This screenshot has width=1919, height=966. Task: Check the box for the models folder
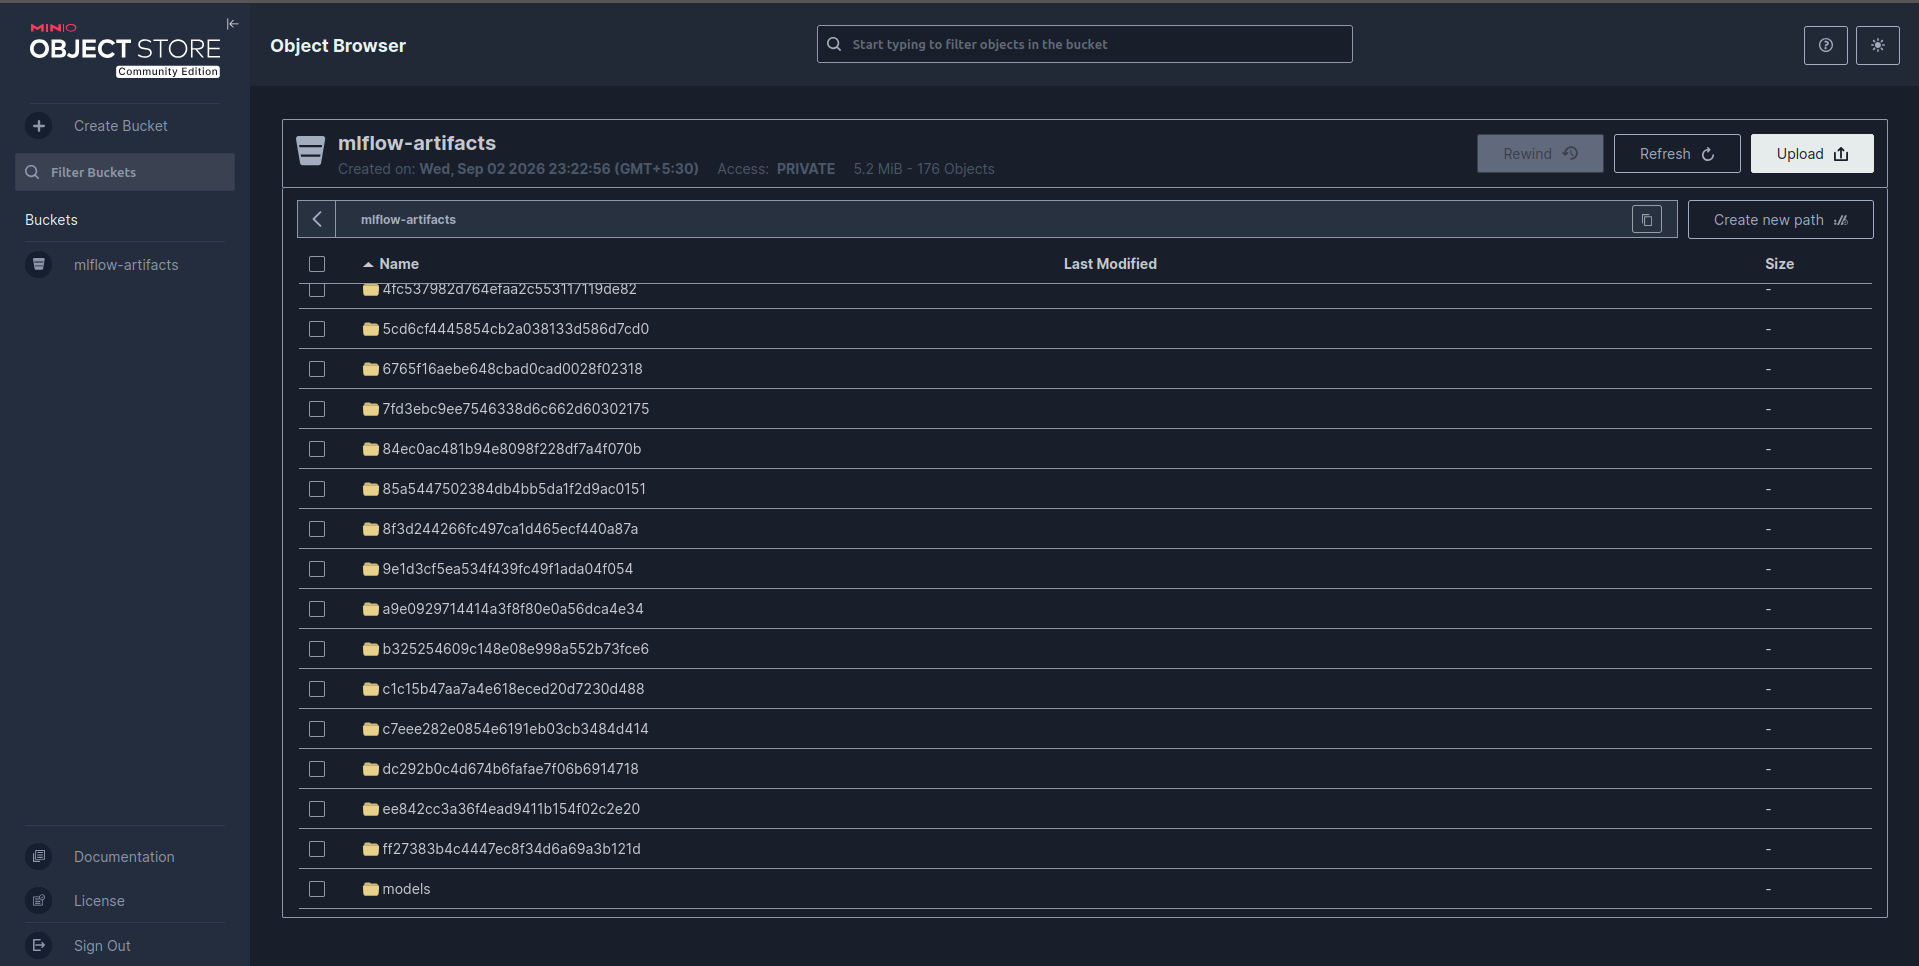click(317, 889)
